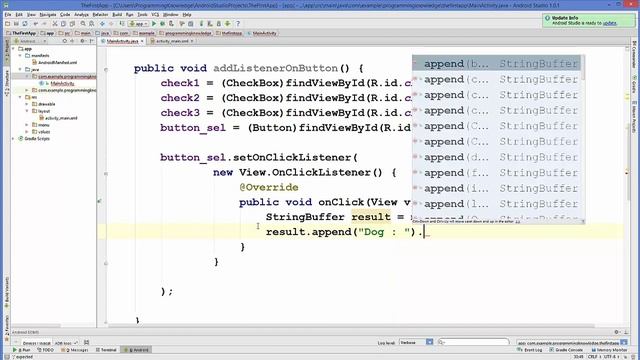Open the Terminal tool window button
Screen dimensions: 640x360
click(x=106, y=350)
